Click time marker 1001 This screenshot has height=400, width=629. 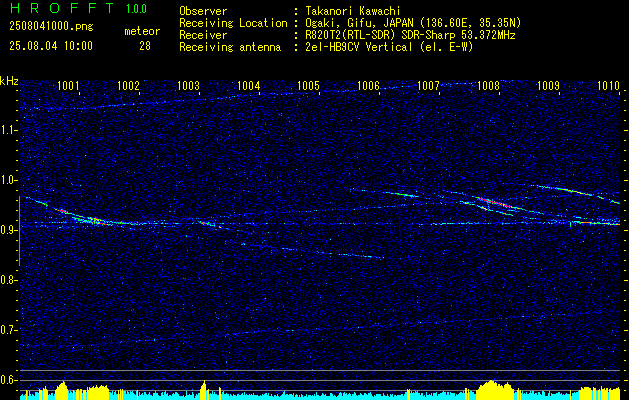point(68,85)
